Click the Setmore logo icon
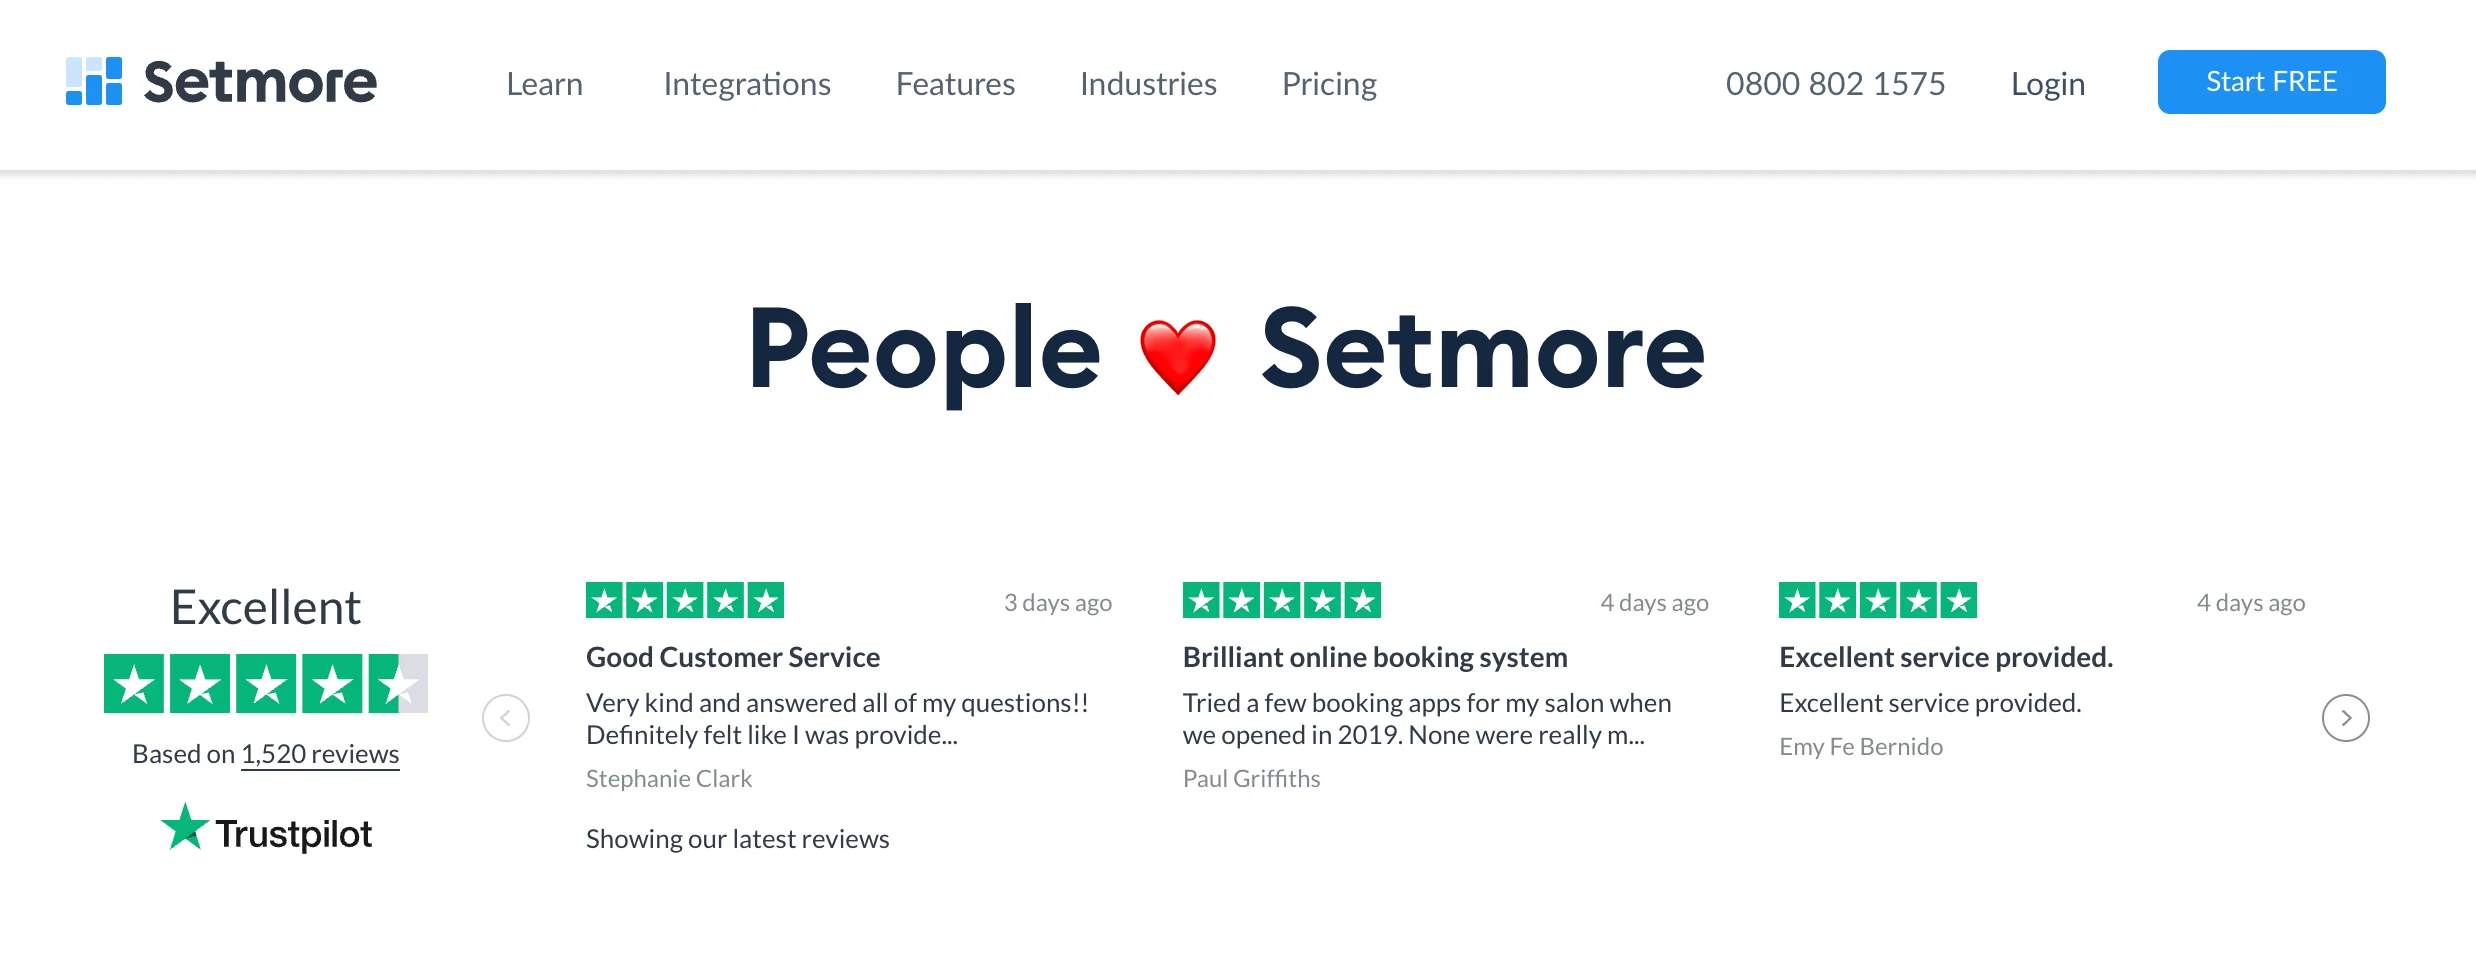Image resolution: width=2476 pixels, height=978 pixels. pos(94,81)
